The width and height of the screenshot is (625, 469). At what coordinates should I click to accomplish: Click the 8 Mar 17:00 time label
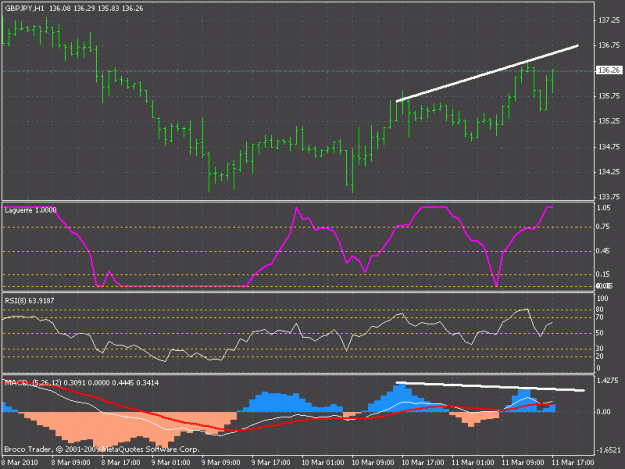click(x=121, y=462)
